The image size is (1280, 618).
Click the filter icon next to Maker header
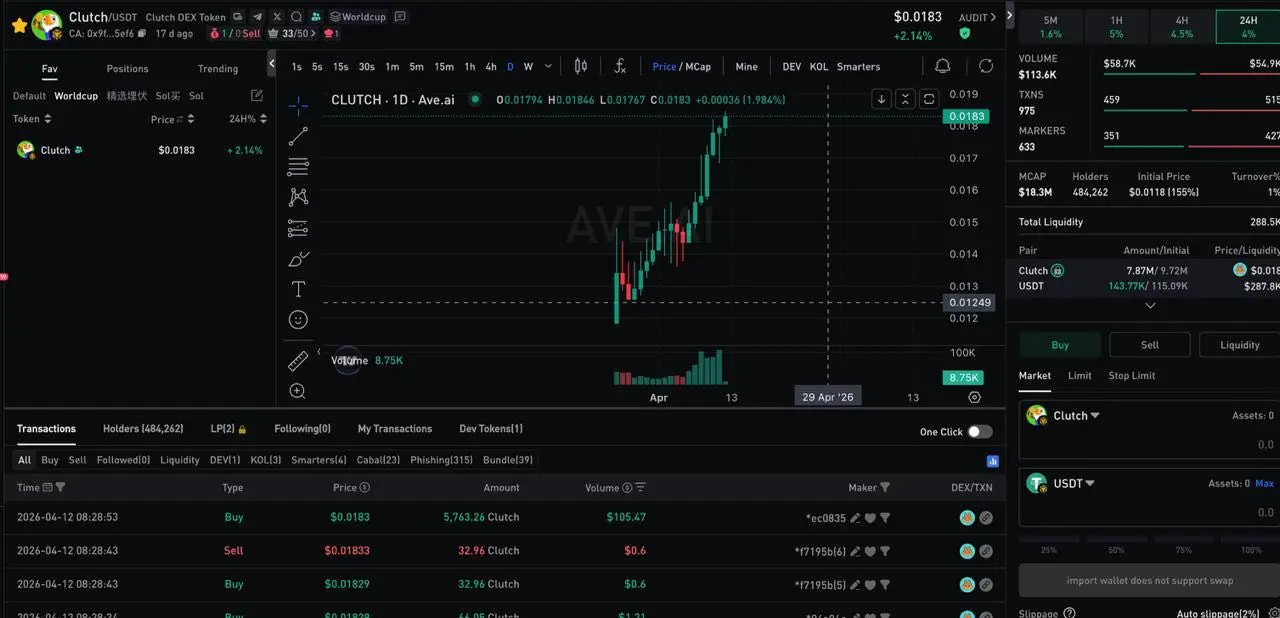pyautogui.click(x=885, y=488)
